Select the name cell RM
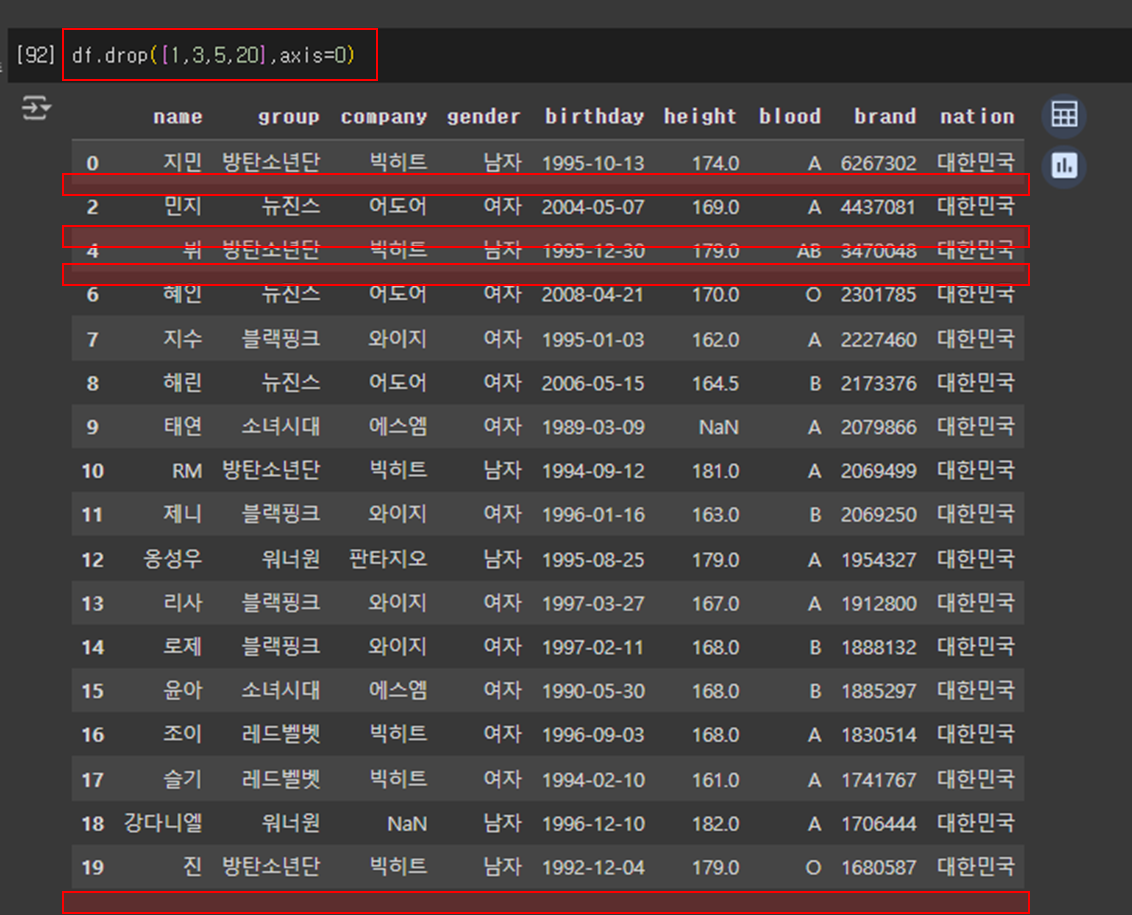 click(x=187, y=471)
